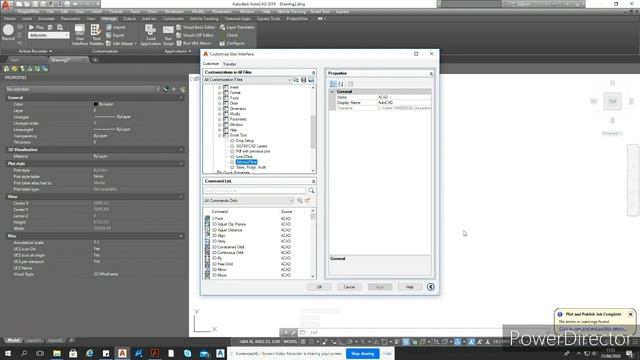Expand the Action Recorder panel arrow
This screenshot has width=640, height=360.
pyautogui.click(x=51, y=51)
